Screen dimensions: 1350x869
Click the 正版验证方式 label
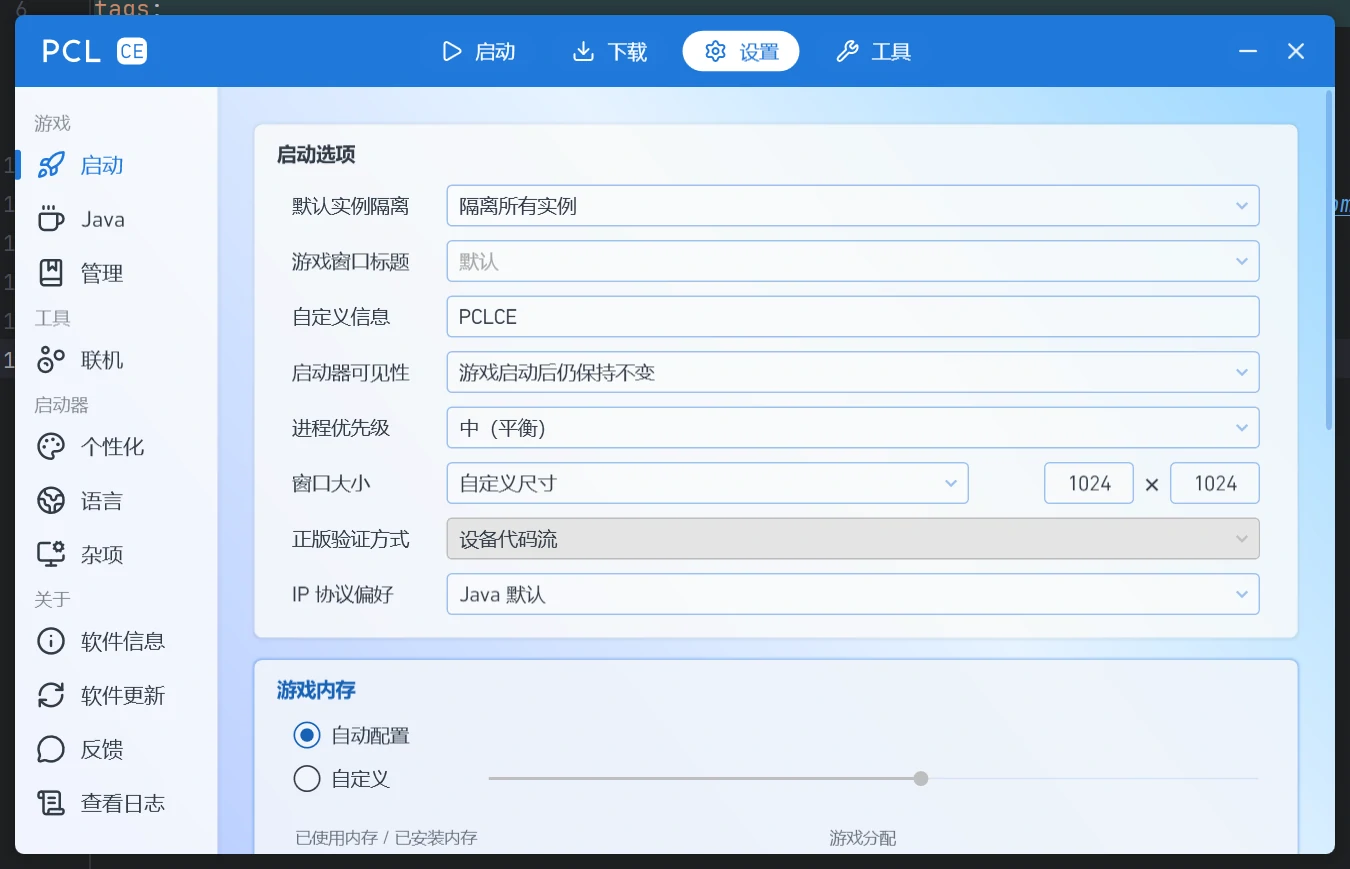point(351,539)
